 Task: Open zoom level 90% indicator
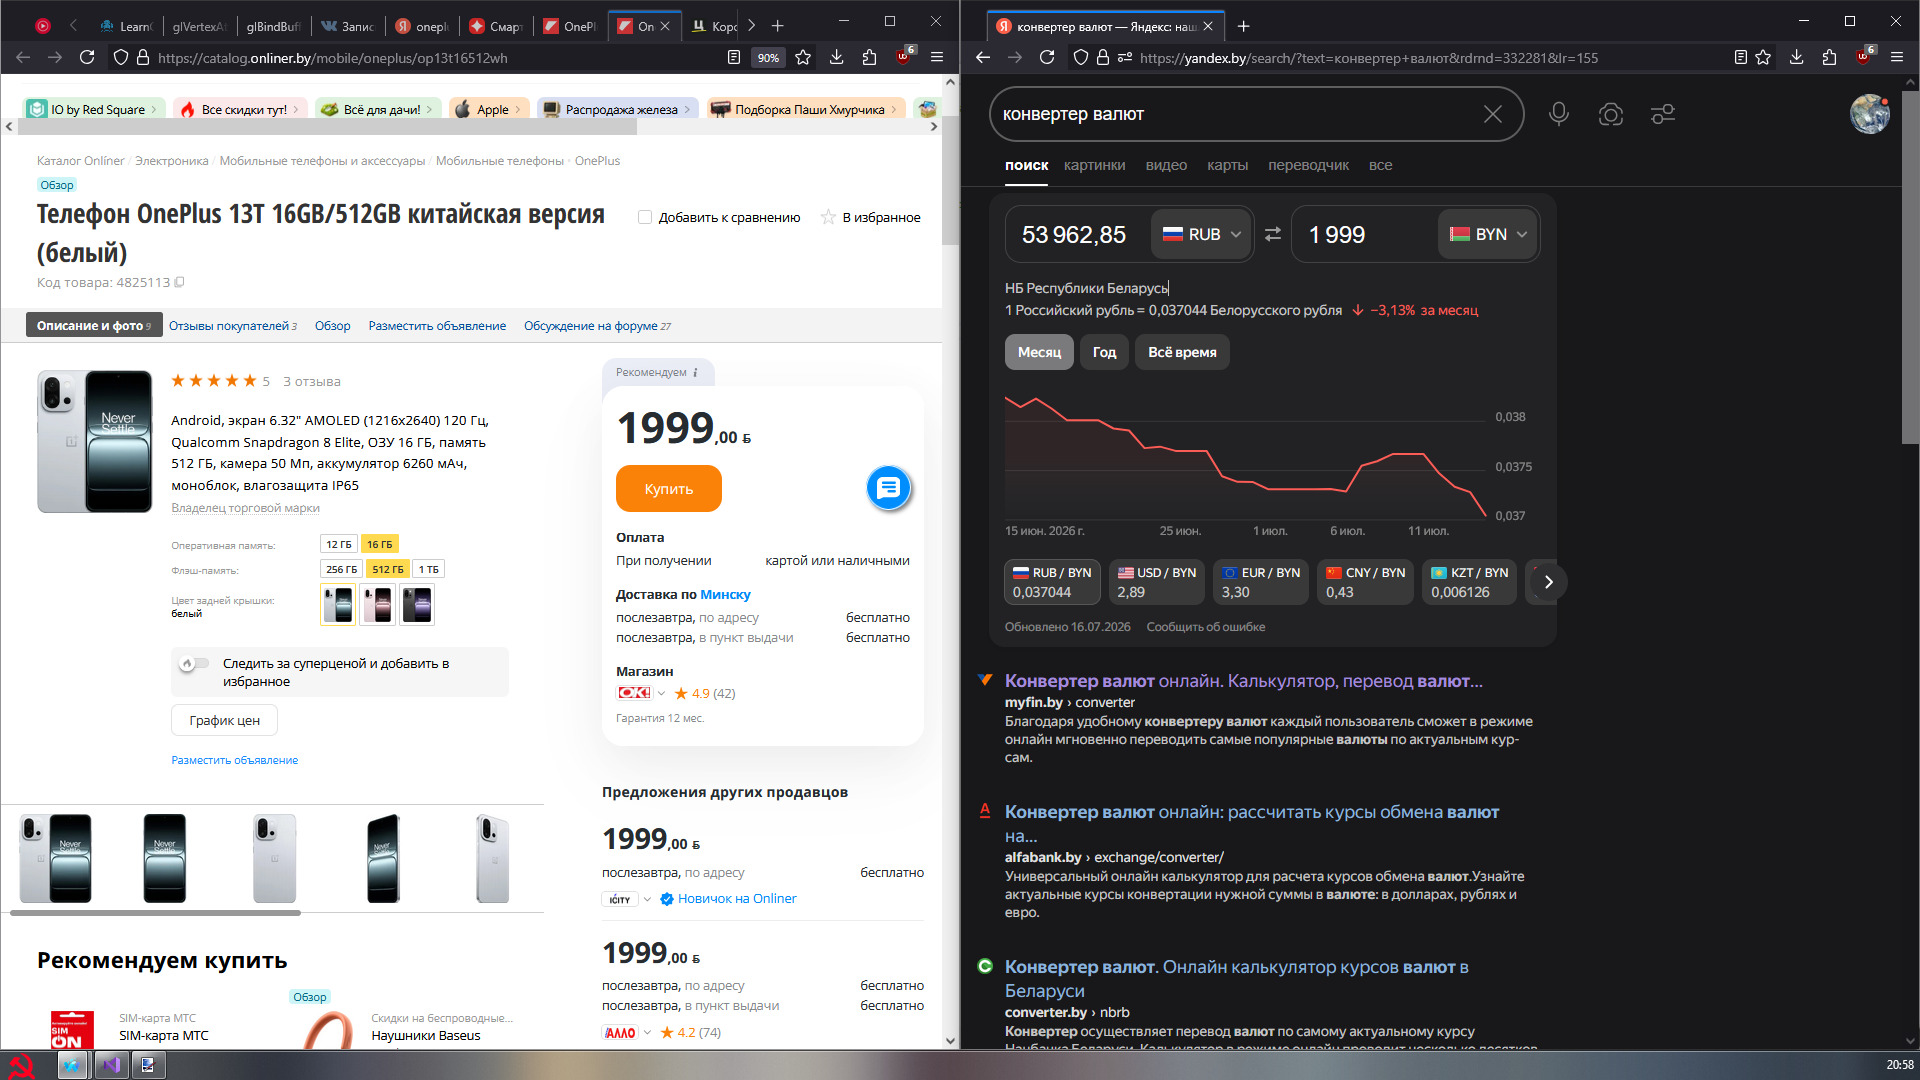point(768,58)
